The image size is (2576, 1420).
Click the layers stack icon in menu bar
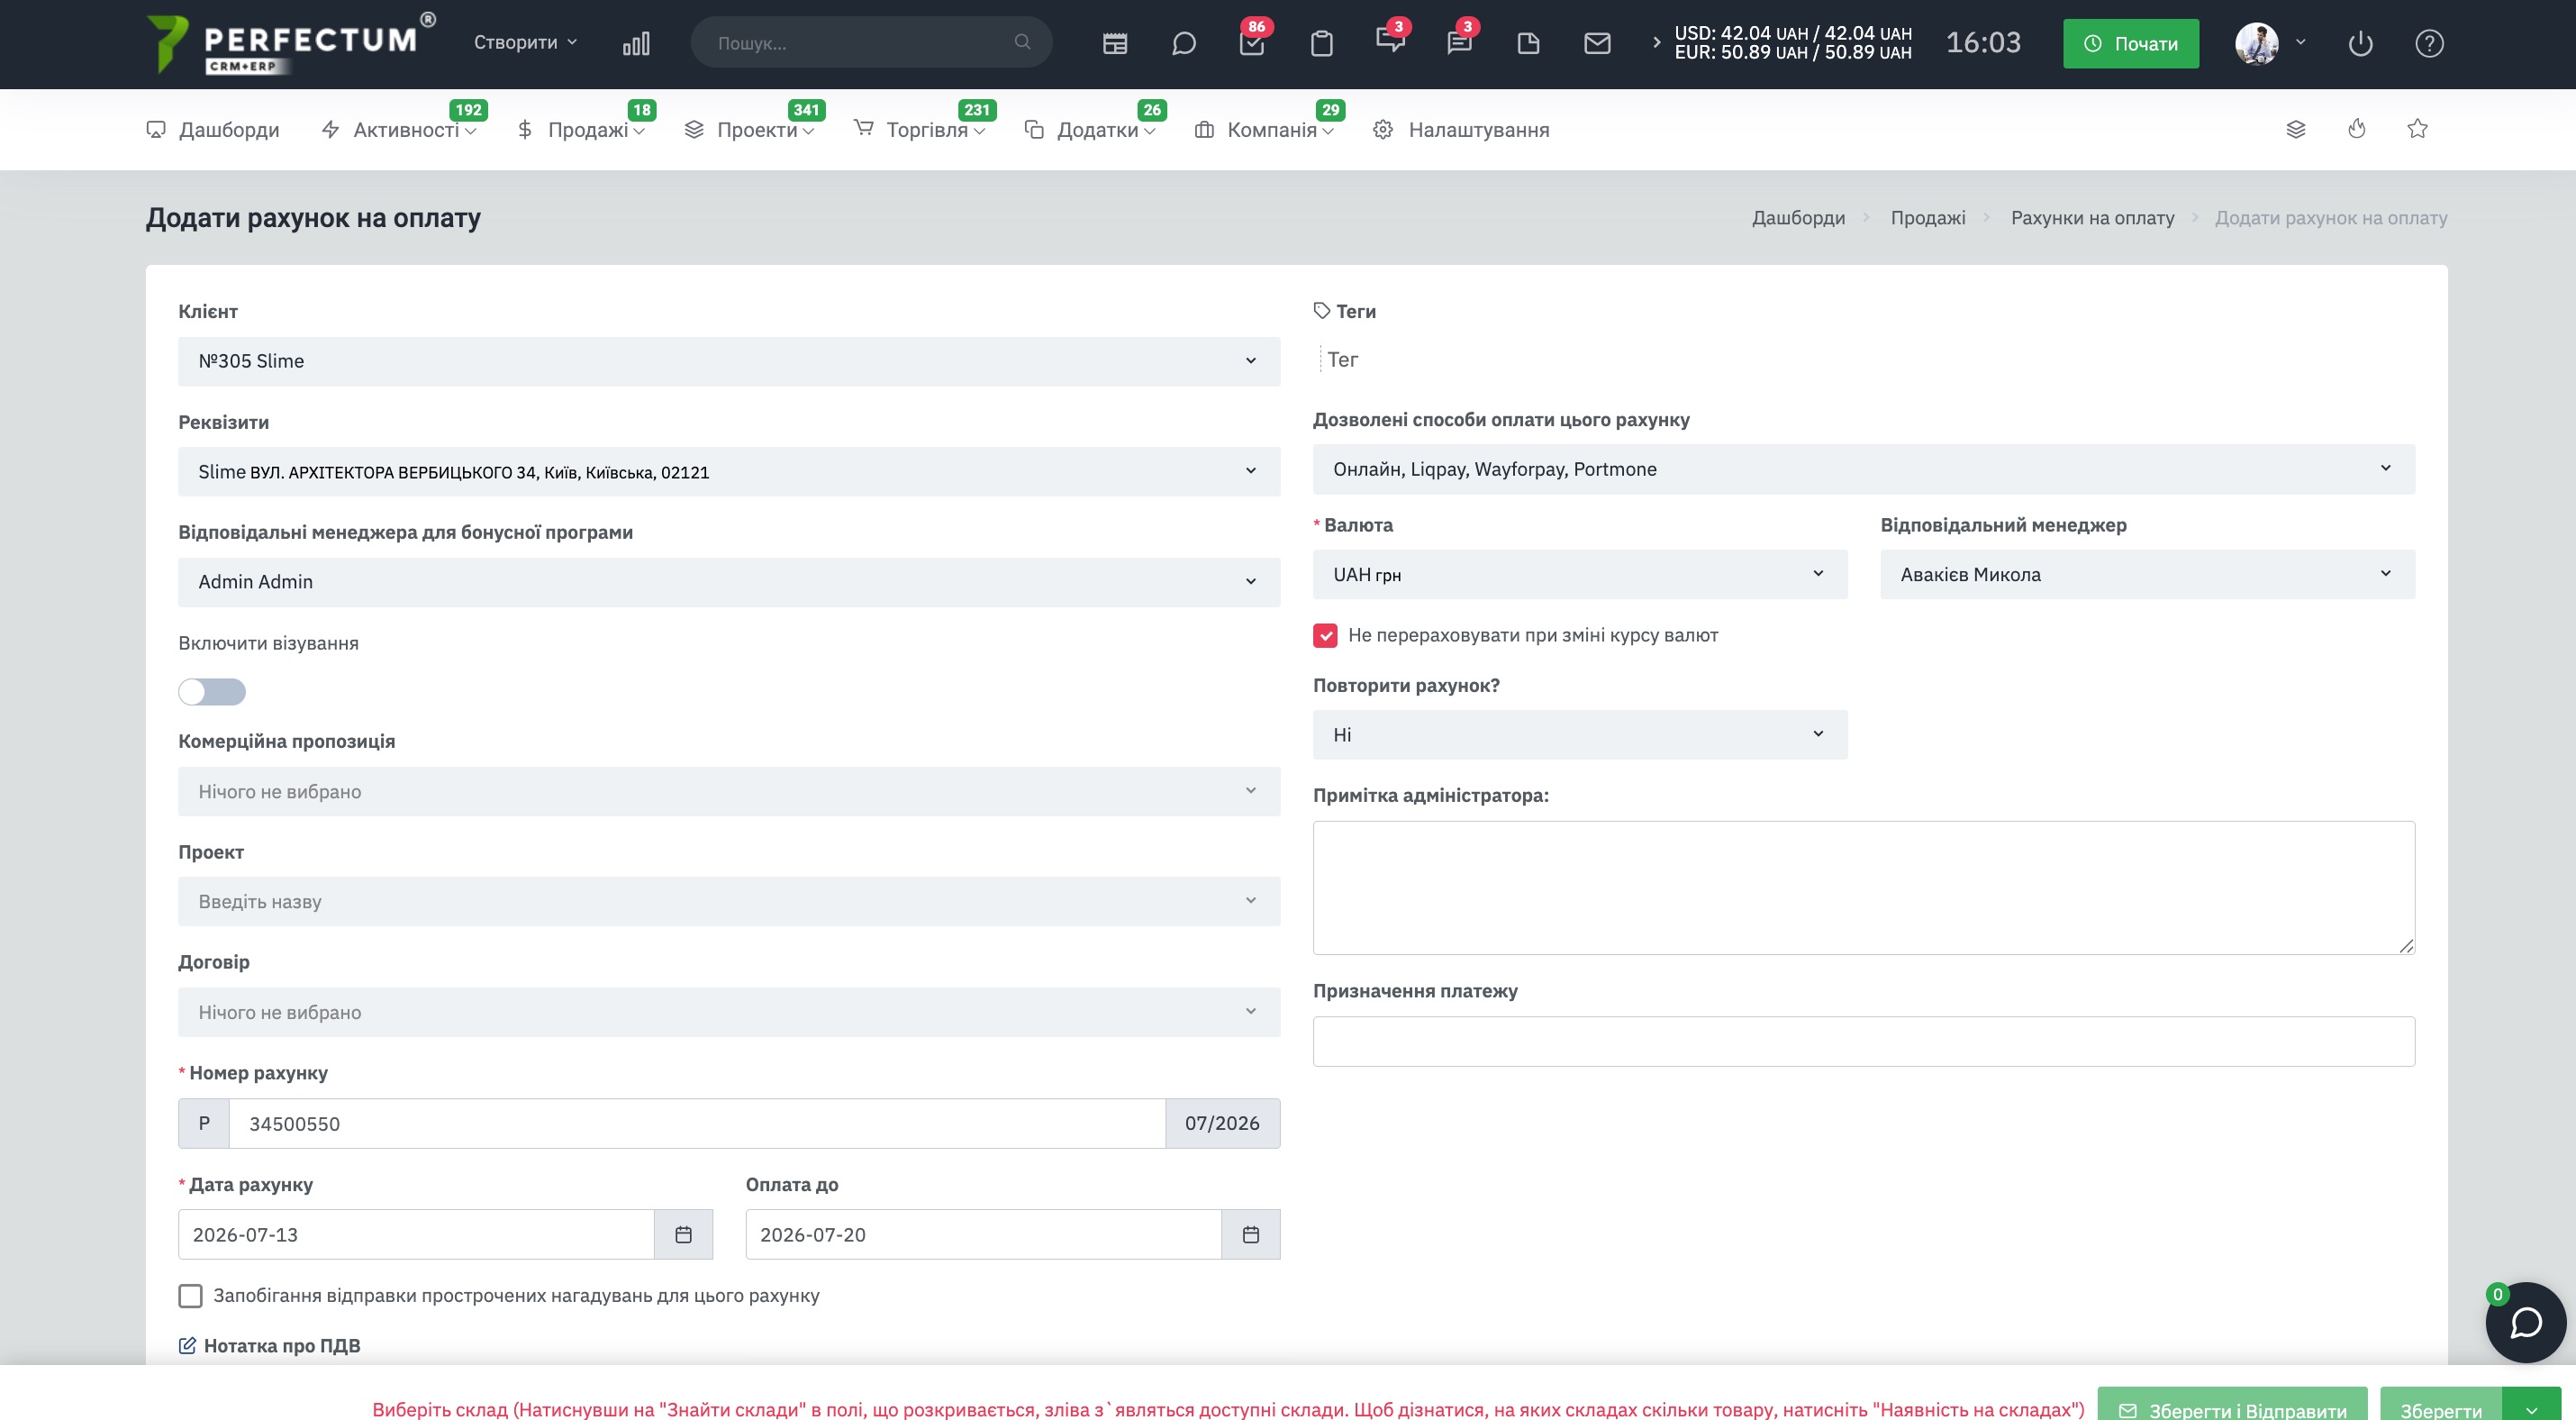pyautogui.click(x=2296, y=129)
